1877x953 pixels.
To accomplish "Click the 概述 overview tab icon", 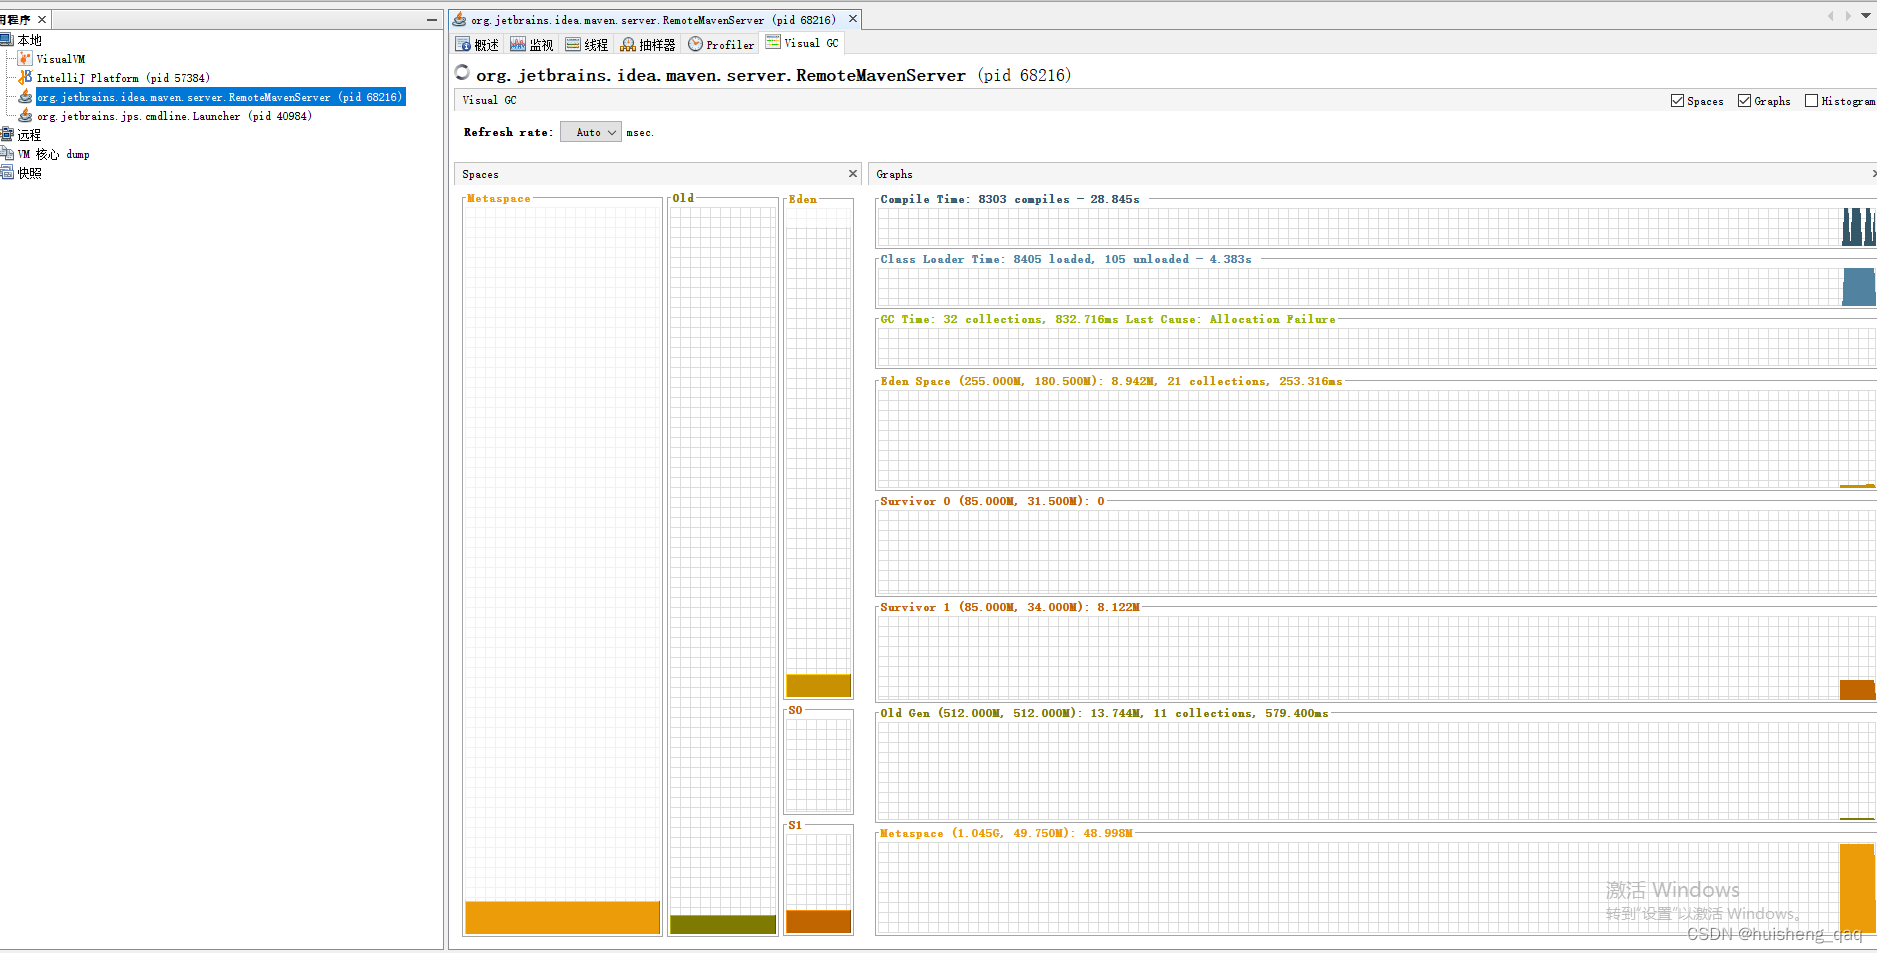I will click(x=463, y=44).
